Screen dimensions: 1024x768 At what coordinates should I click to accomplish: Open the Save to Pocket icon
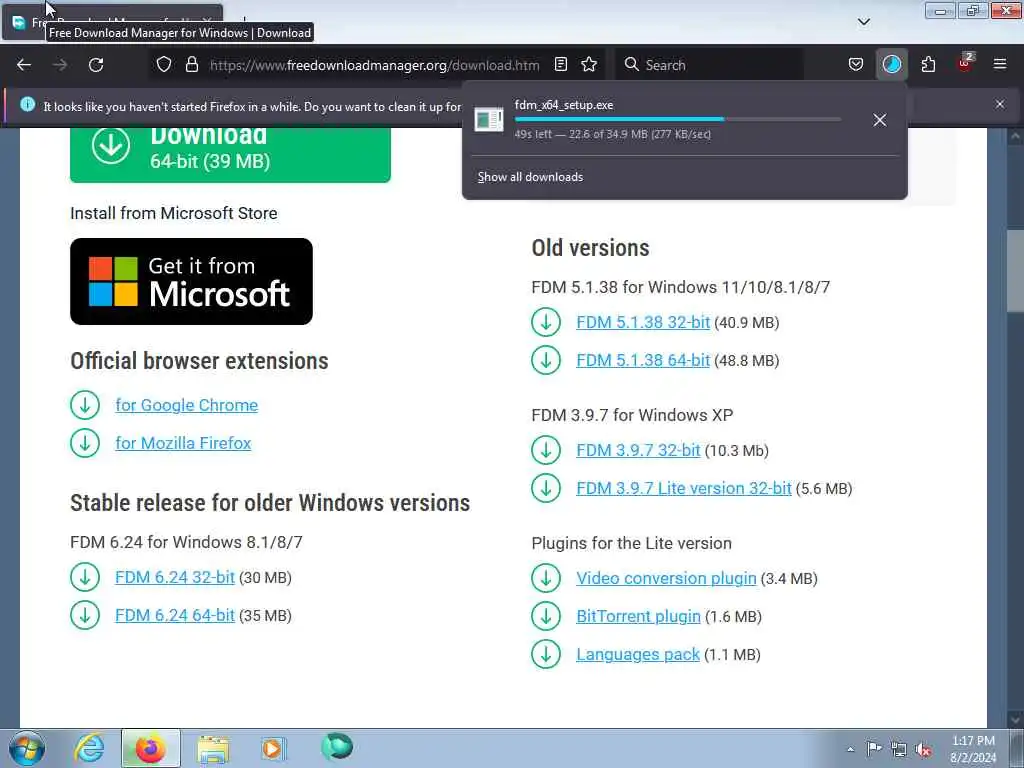click(856, 65)
